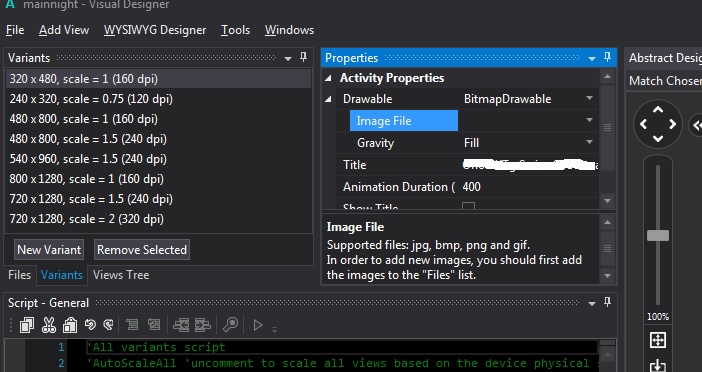
Task: Click the Paste icon in the script toolbar
Action: [70, 325]
